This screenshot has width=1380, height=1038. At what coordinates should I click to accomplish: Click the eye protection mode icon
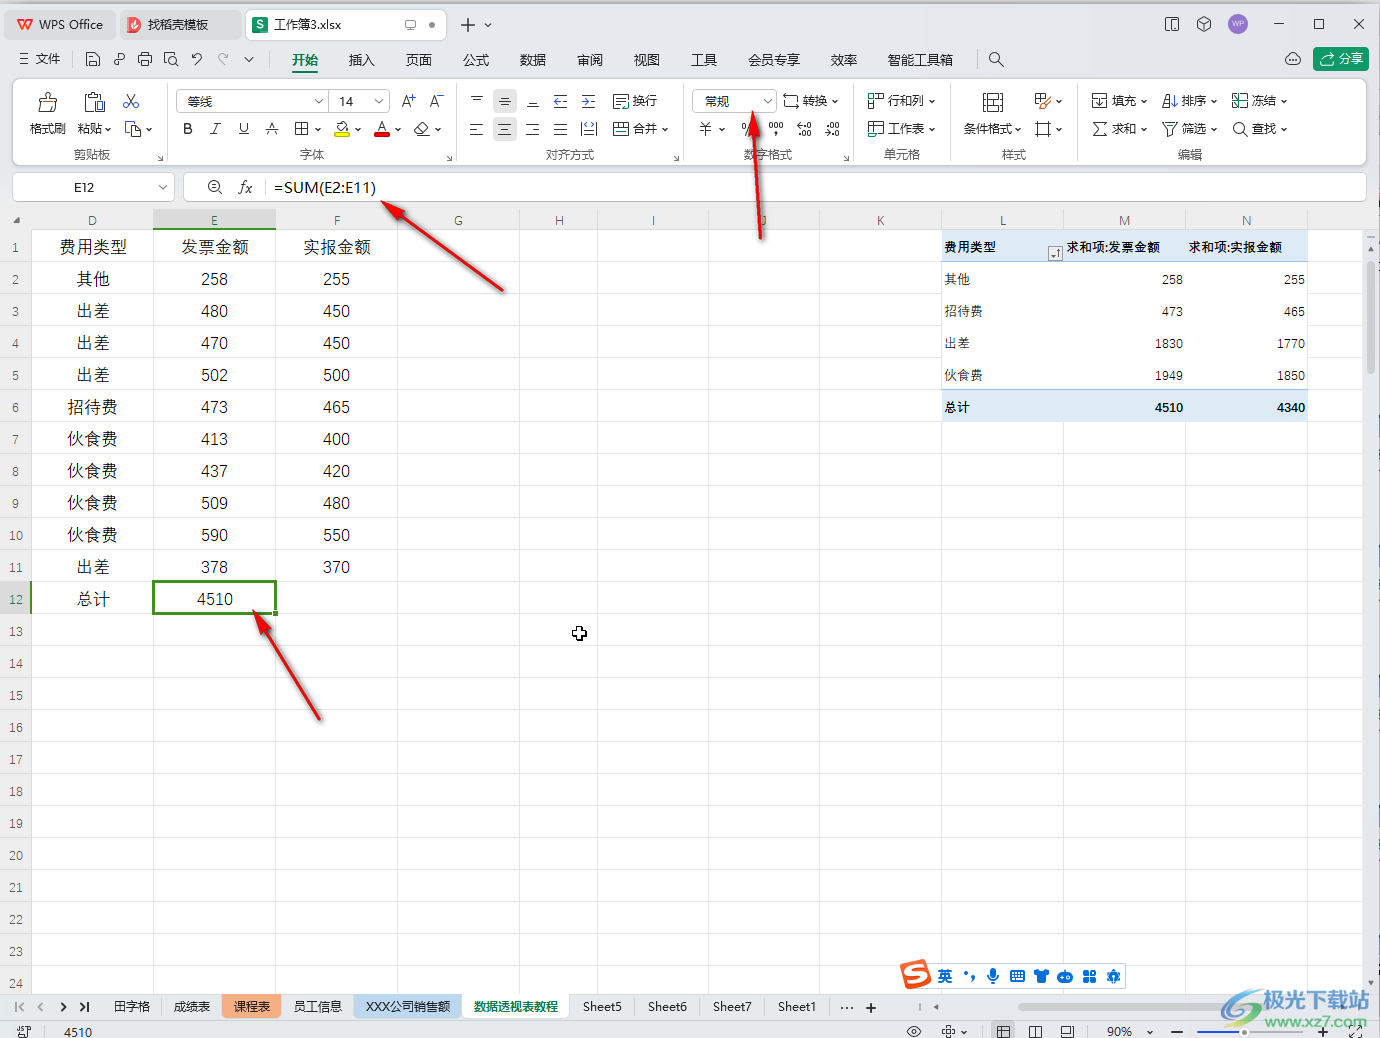(913, 1031)
